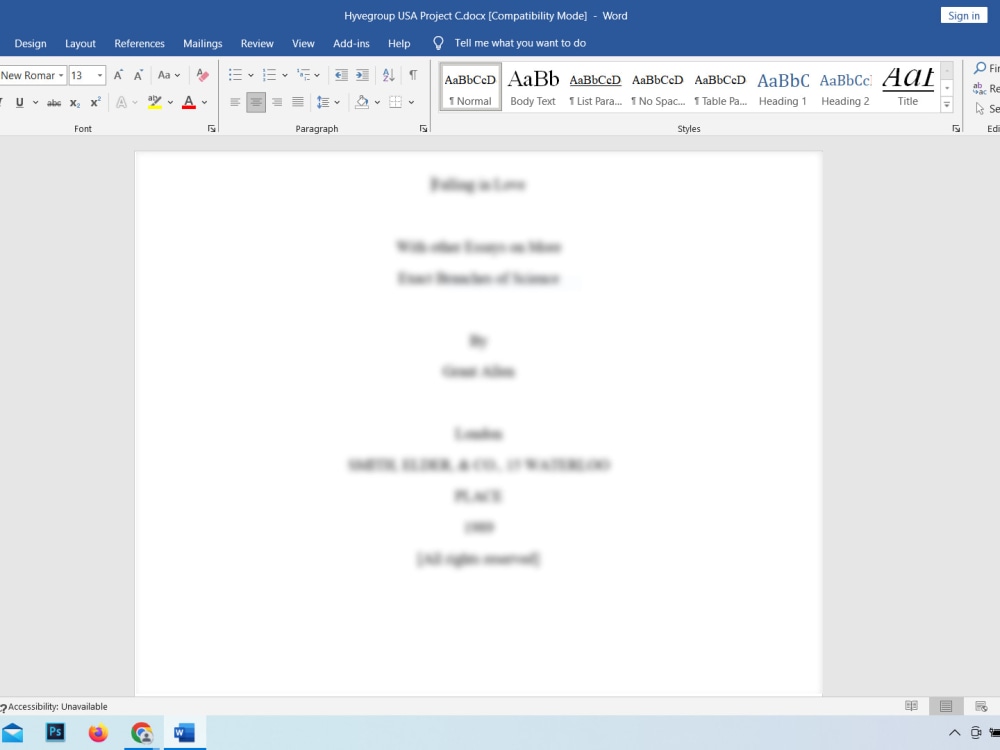Click the Bullets list icon
This screenshot has height=750, width=1000.
coord(235,75)
